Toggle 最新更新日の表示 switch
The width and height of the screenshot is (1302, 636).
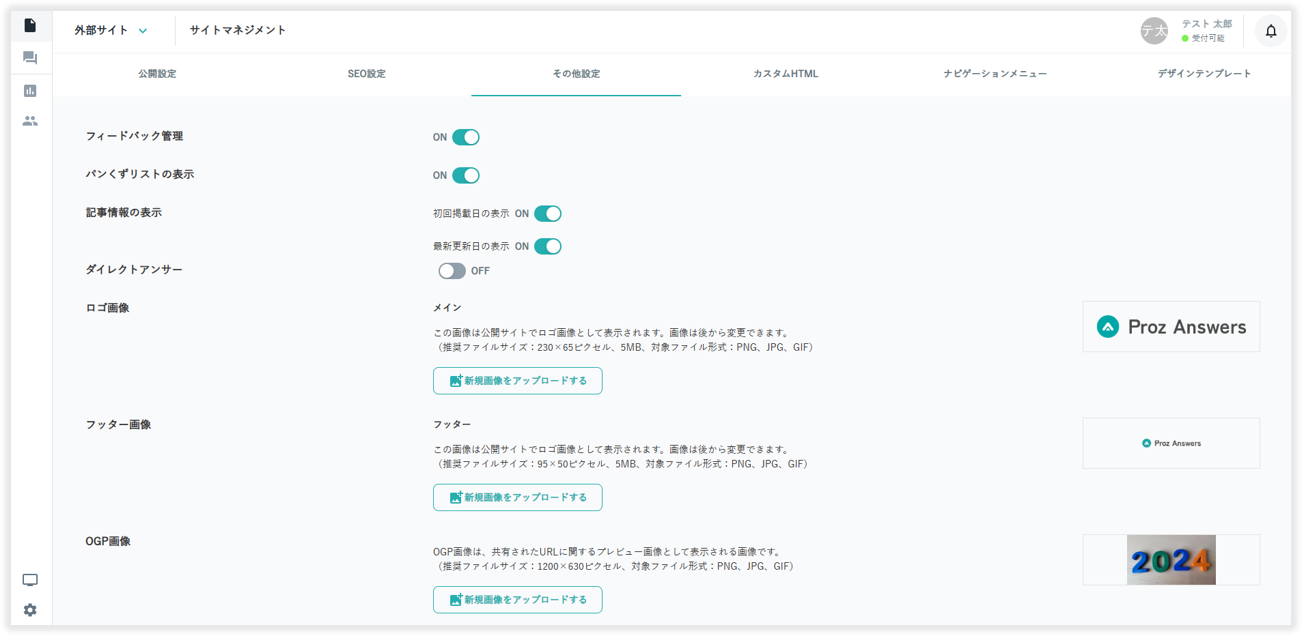547,247
